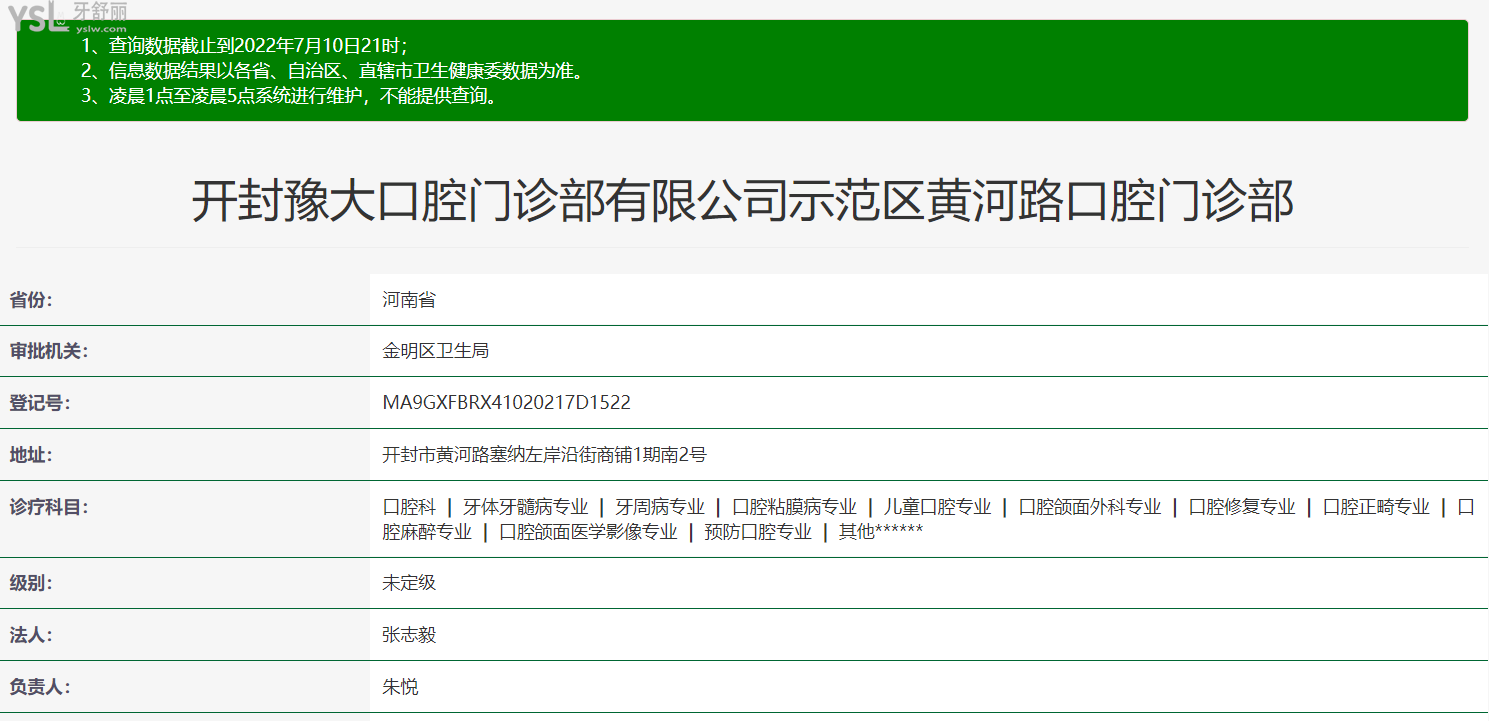Click the 开封豫大口腔门诊部 page heading
Viewport: 1489px width, 721px height.
click(742, 200)
